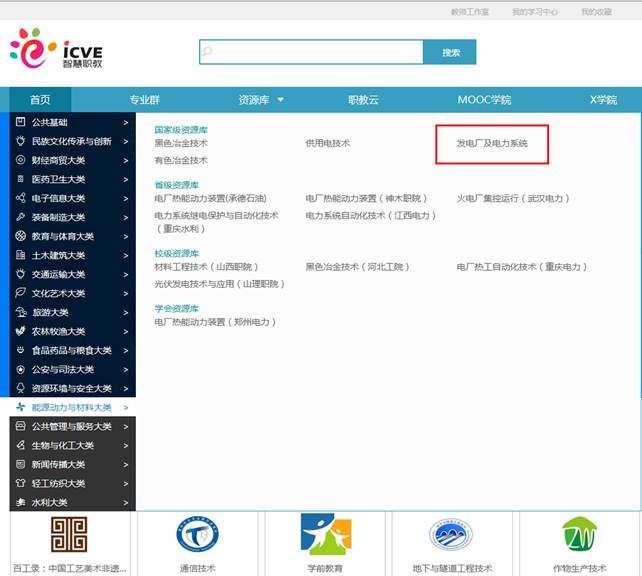Open 发电厂及电力系统 resource link
This screenshot has width=642, height=576.
click(x=492, y=143)
